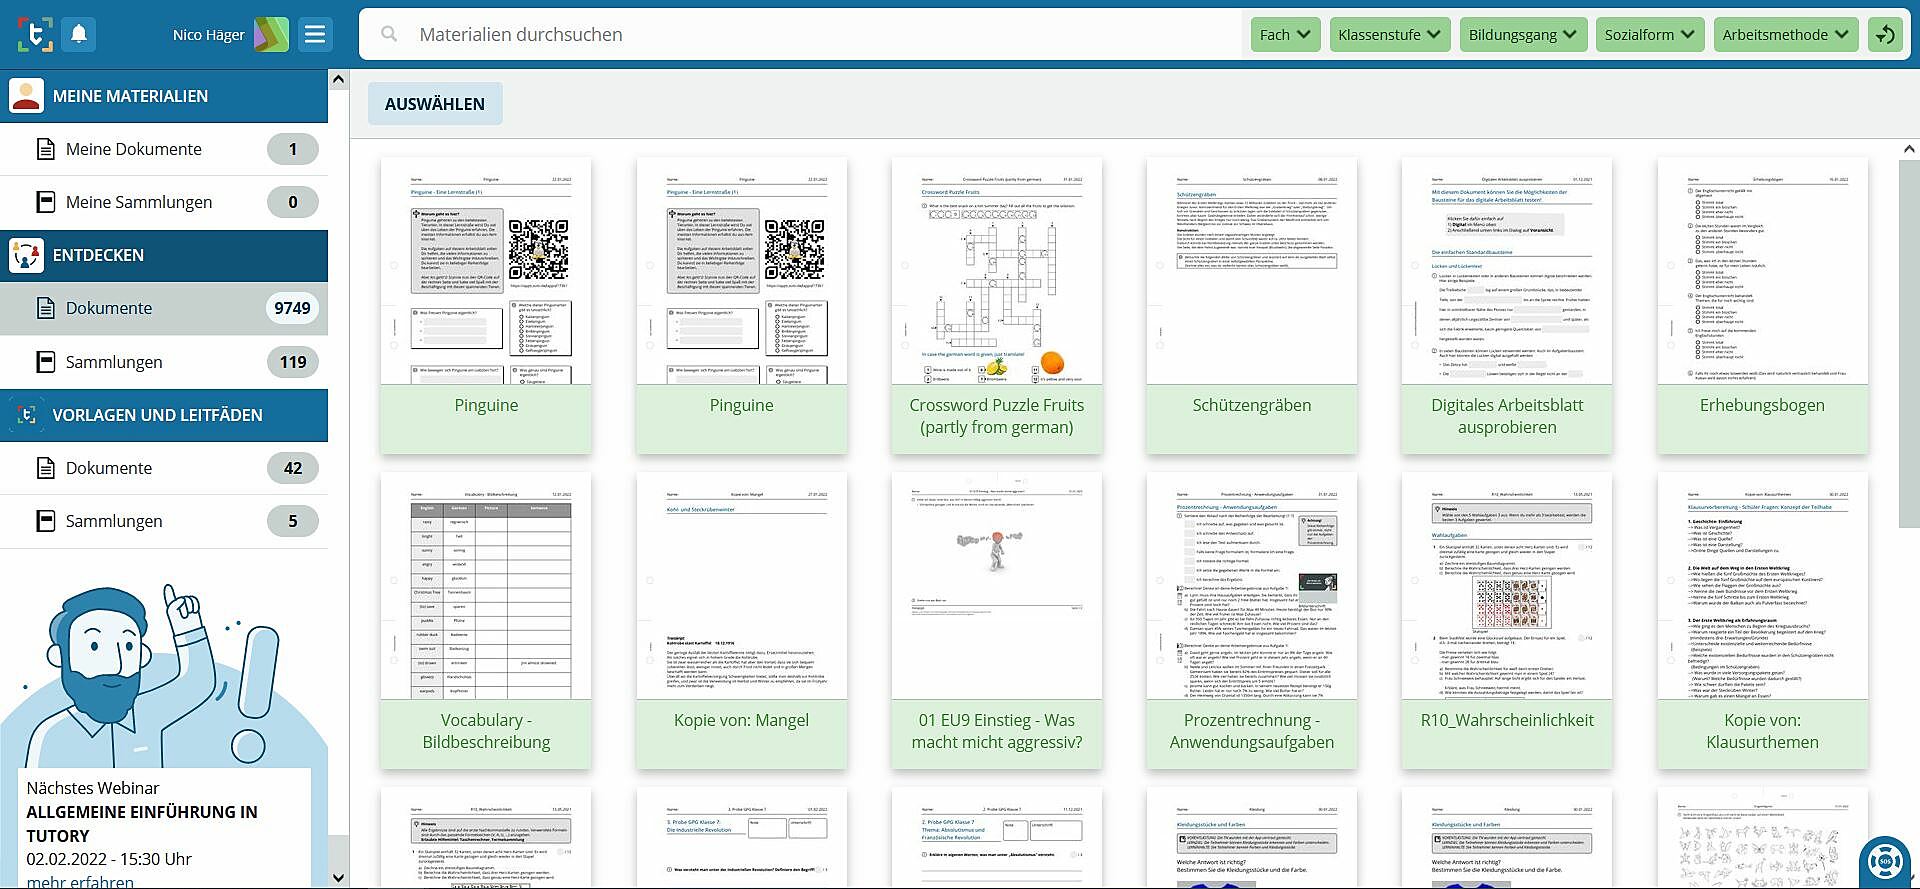Open the notifications bell
The height and width of the screenshot is (889, 1920).
pos(79,34)
